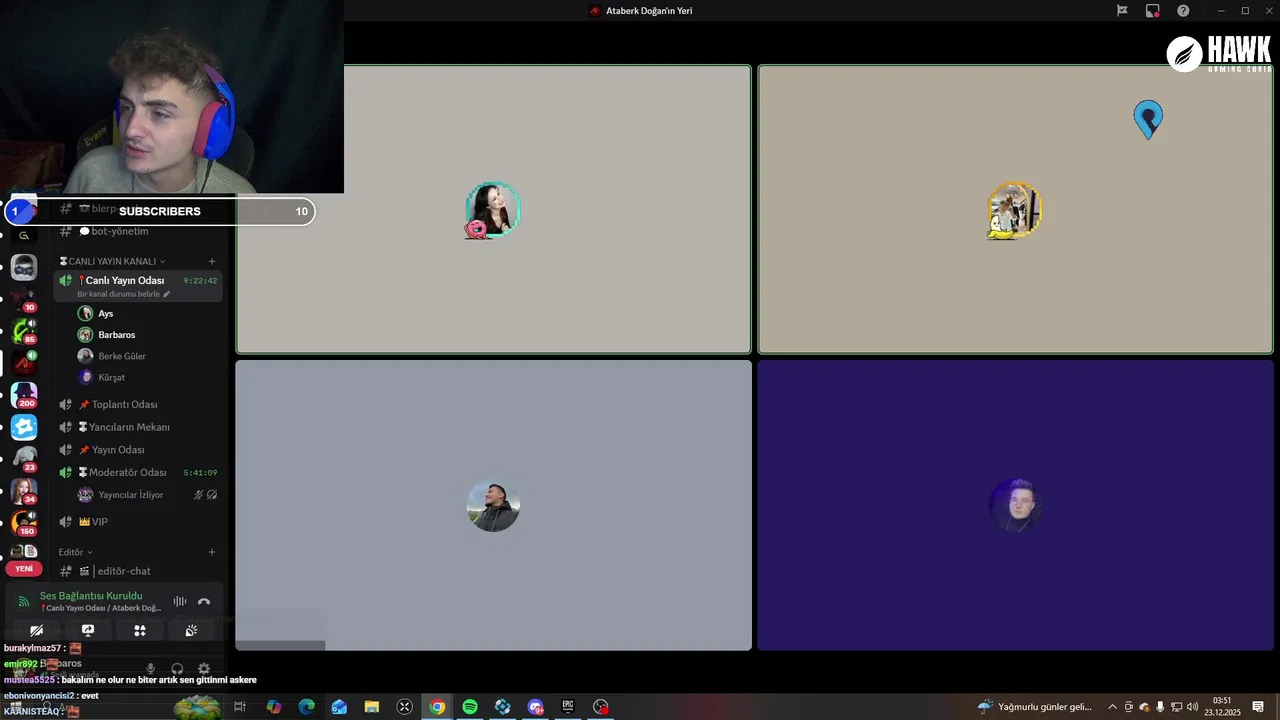Collapse the CANLI YAYIN KANALI category

(113, 261)
